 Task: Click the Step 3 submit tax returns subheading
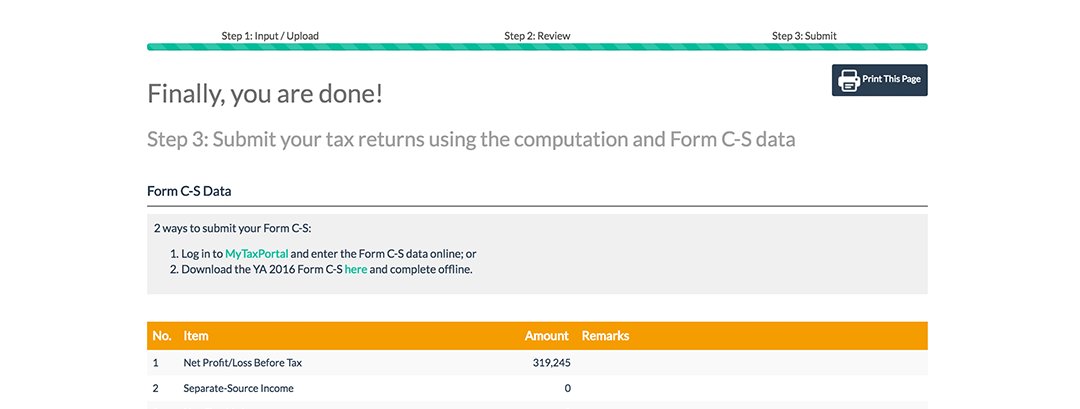(471, 139)
